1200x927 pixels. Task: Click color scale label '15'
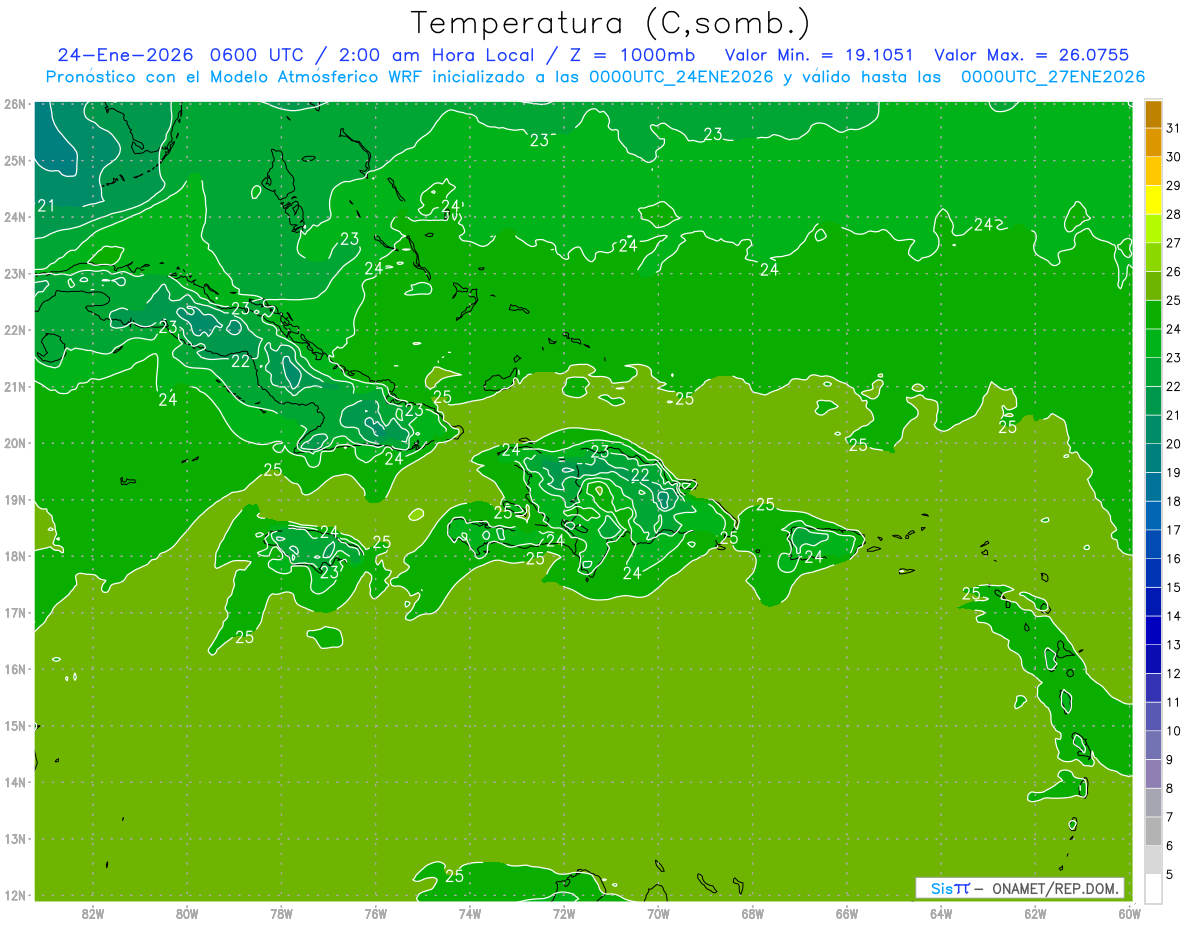1174,587
